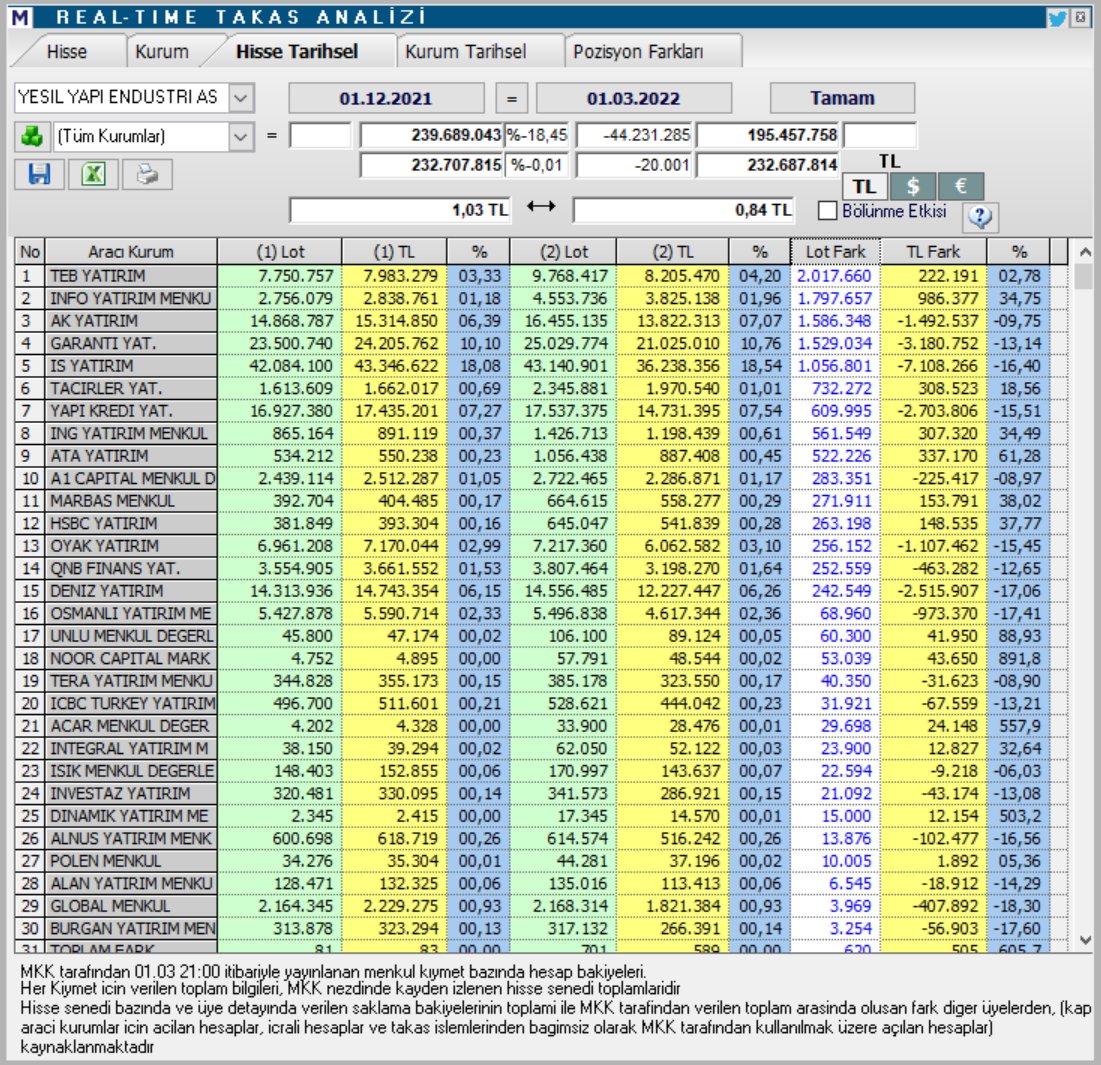Viewport: 1101px width, 1065px height.
Task: Open the Pozisyon Farkları tab
Action: click(638, 52)
